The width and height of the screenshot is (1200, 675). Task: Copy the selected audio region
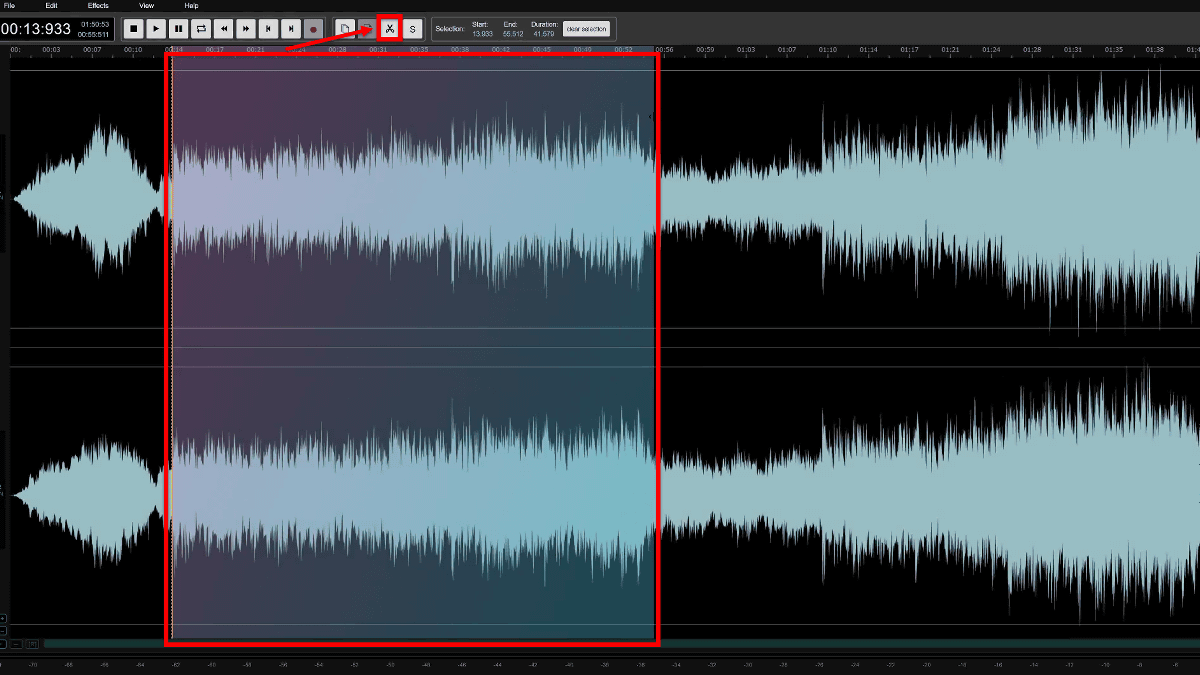tap(345, 29)
